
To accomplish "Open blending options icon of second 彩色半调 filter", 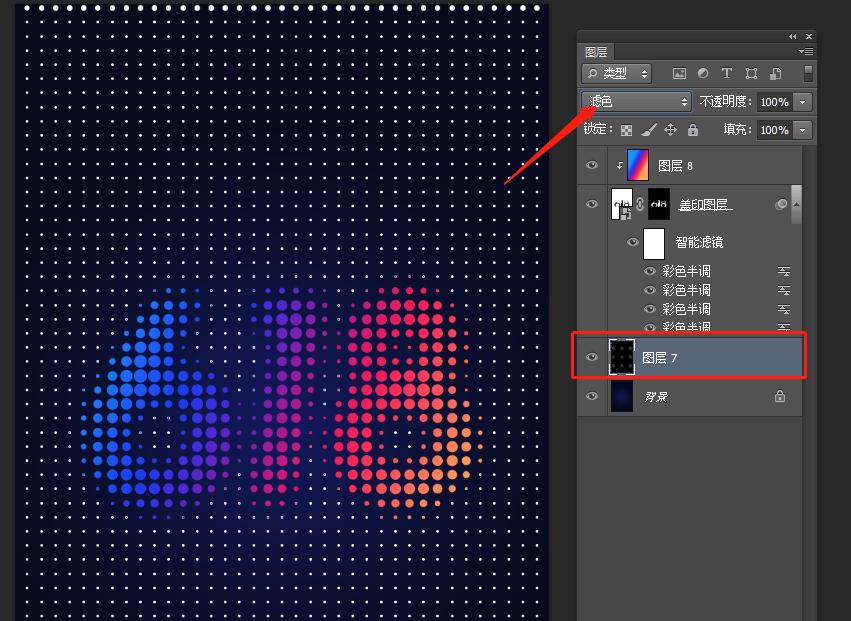I will [x=784, y=290].
